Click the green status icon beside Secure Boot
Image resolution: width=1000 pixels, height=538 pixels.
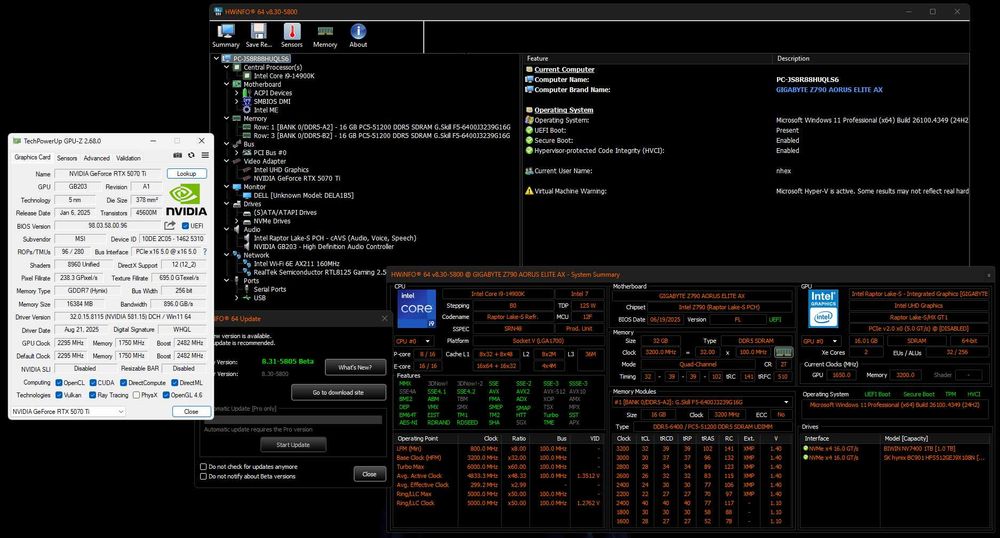[x=529, y=140]
